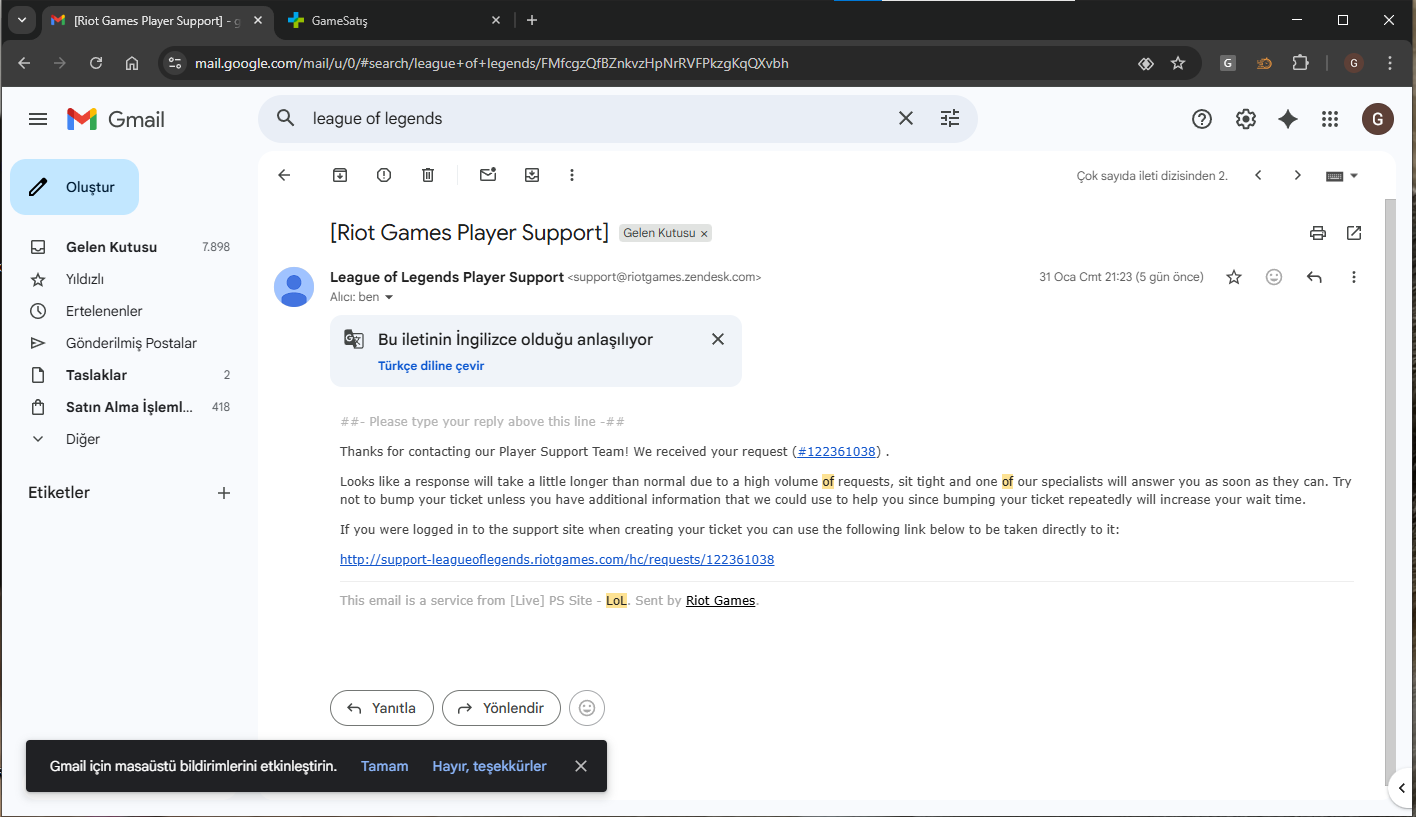Click Chrome address bar URL
This screenshot has width=1416, height=817.
492,63
